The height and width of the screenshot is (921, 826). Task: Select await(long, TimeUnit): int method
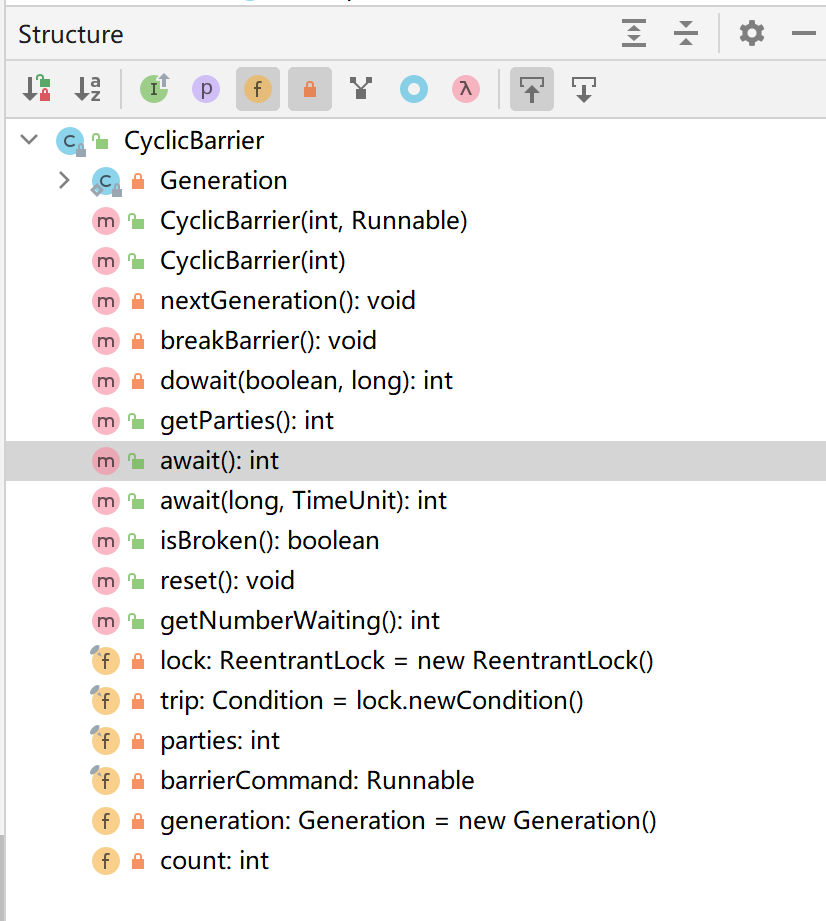coord(415,500)
